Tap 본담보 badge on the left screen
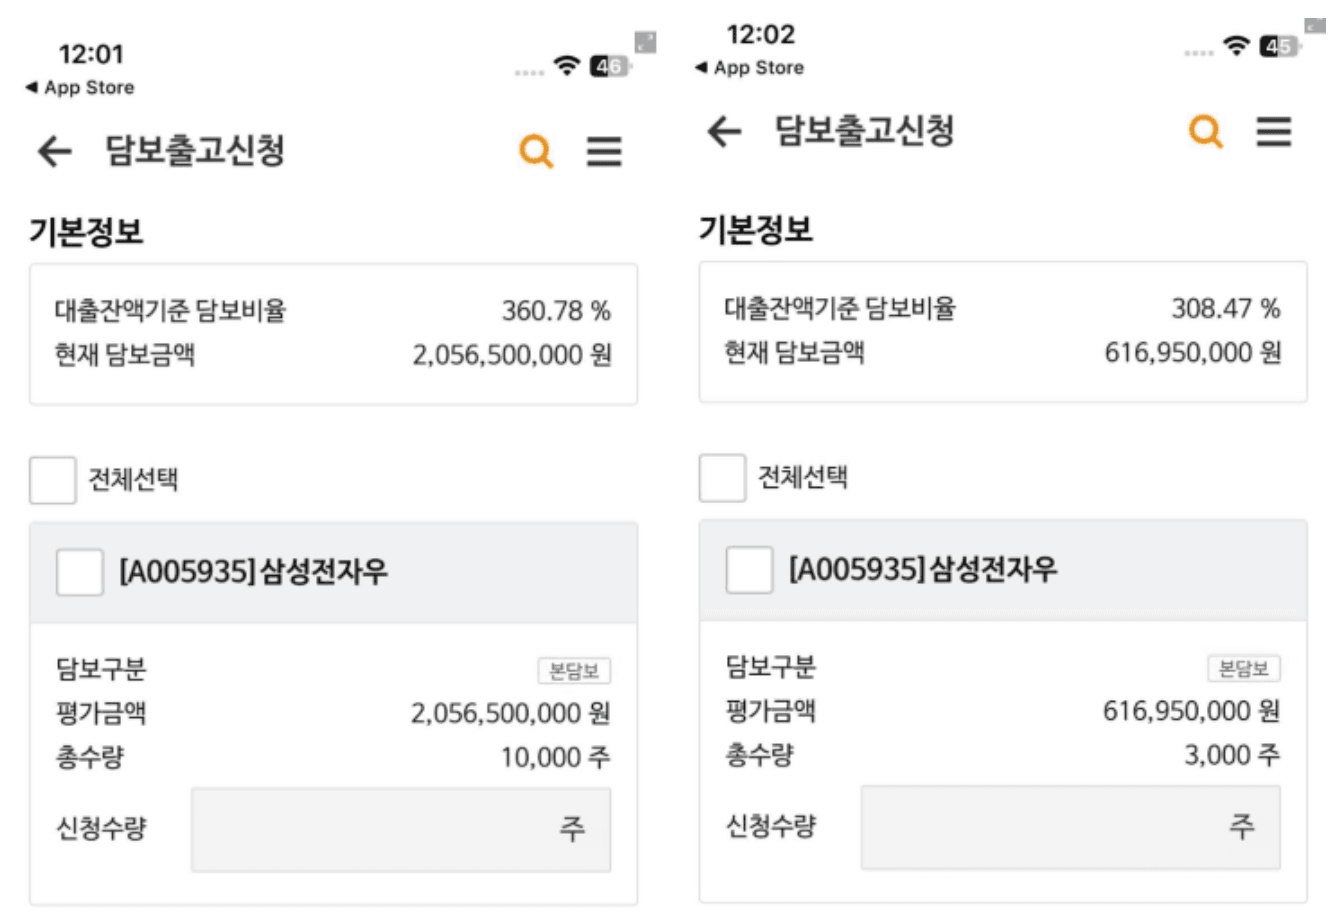1342x918 pixels. click(574, 671)
